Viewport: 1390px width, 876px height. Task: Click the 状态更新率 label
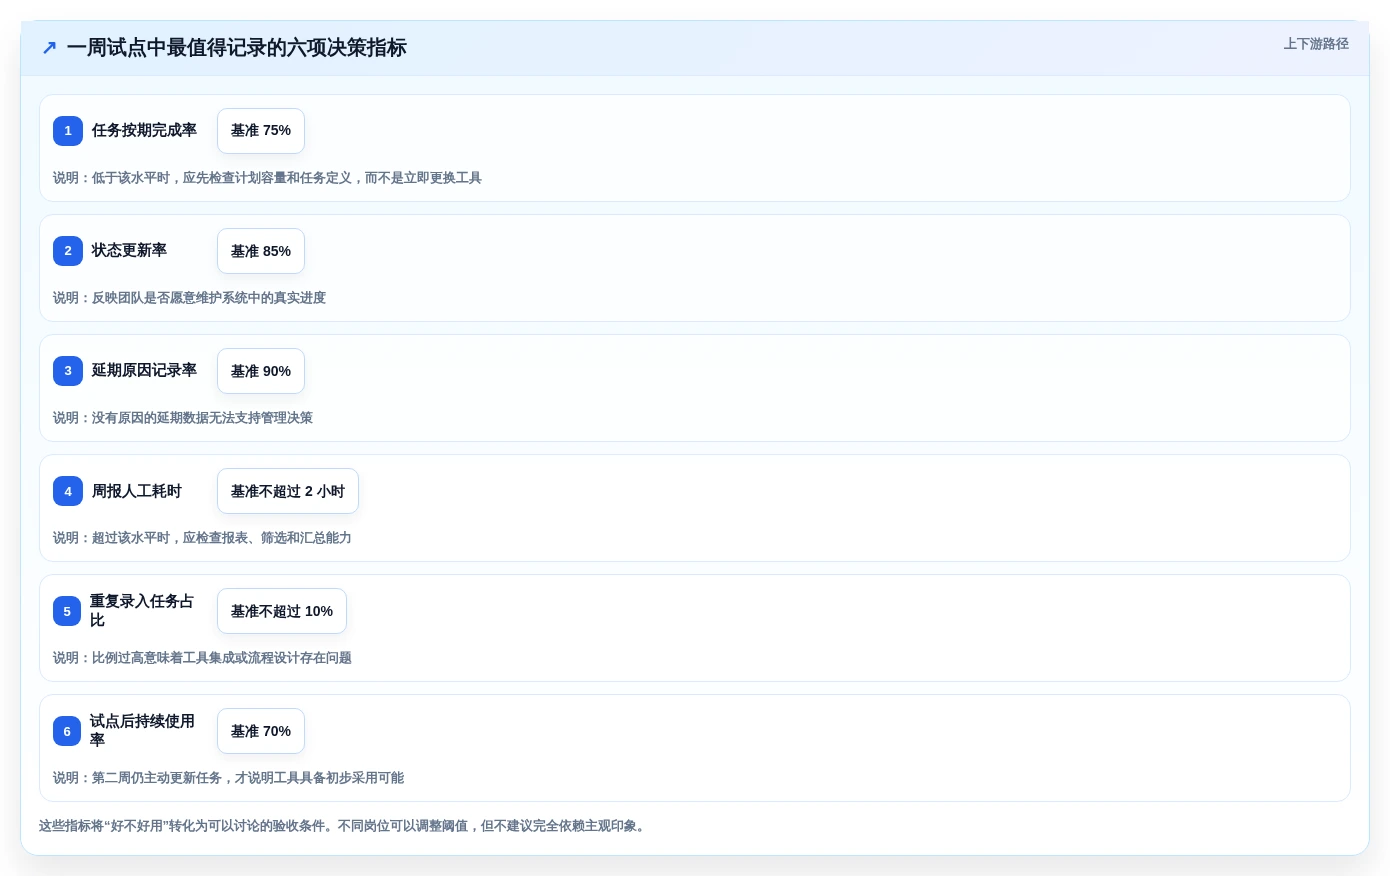pyautogui.click(x=129, y=250)
